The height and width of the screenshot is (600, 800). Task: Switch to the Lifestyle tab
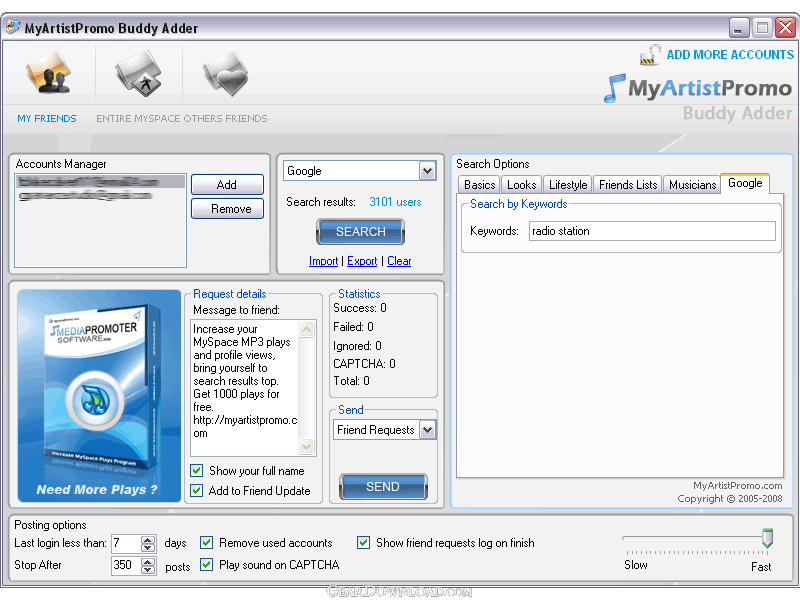tap(568, 185)
